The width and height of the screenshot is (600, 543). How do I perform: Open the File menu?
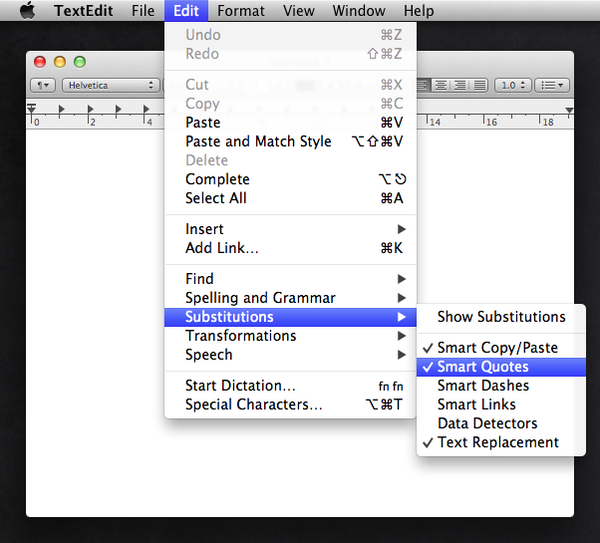143,11
